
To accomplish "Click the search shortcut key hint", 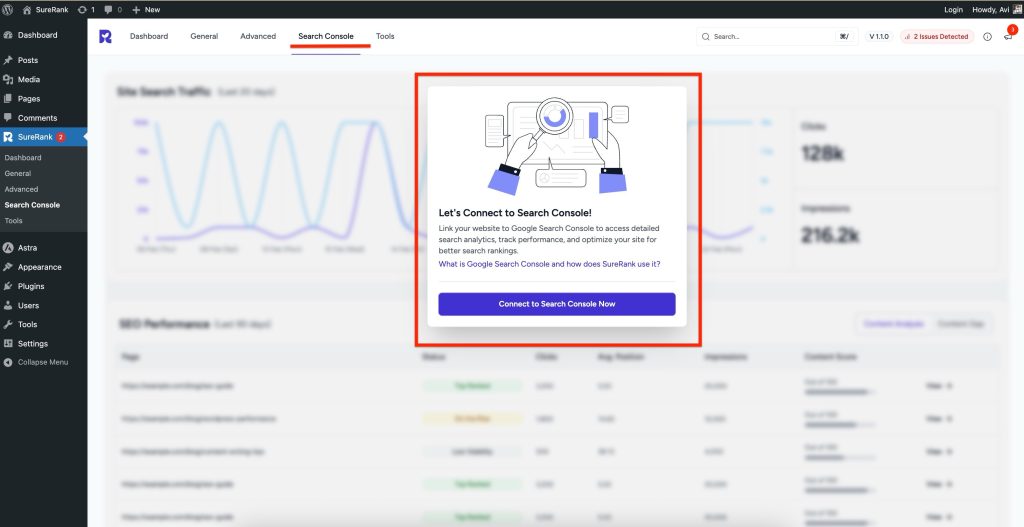I will coord(844,37).
